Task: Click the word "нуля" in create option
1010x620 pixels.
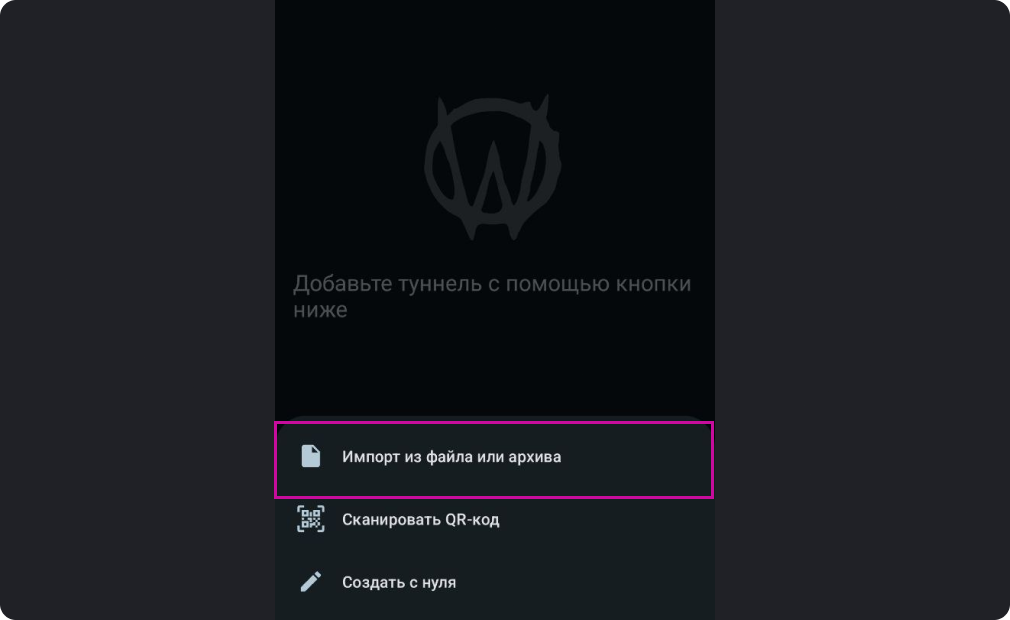Action: click(x=438, y=583)
